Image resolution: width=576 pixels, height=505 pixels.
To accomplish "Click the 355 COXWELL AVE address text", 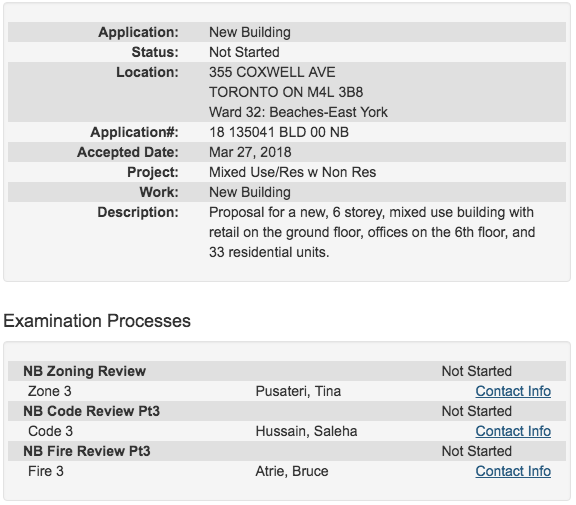I will (x=272, y=72).
